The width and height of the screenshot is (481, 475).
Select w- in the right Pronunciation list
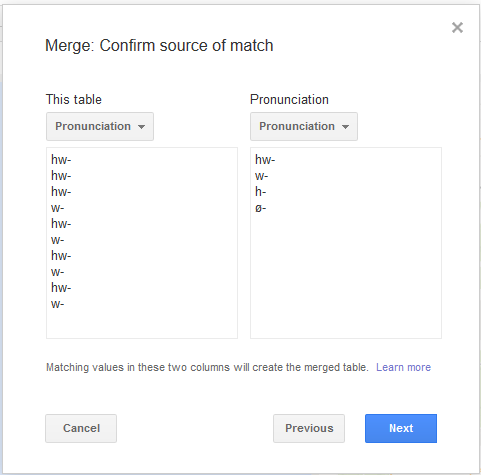pyautogui.click(x=262, y=176)
